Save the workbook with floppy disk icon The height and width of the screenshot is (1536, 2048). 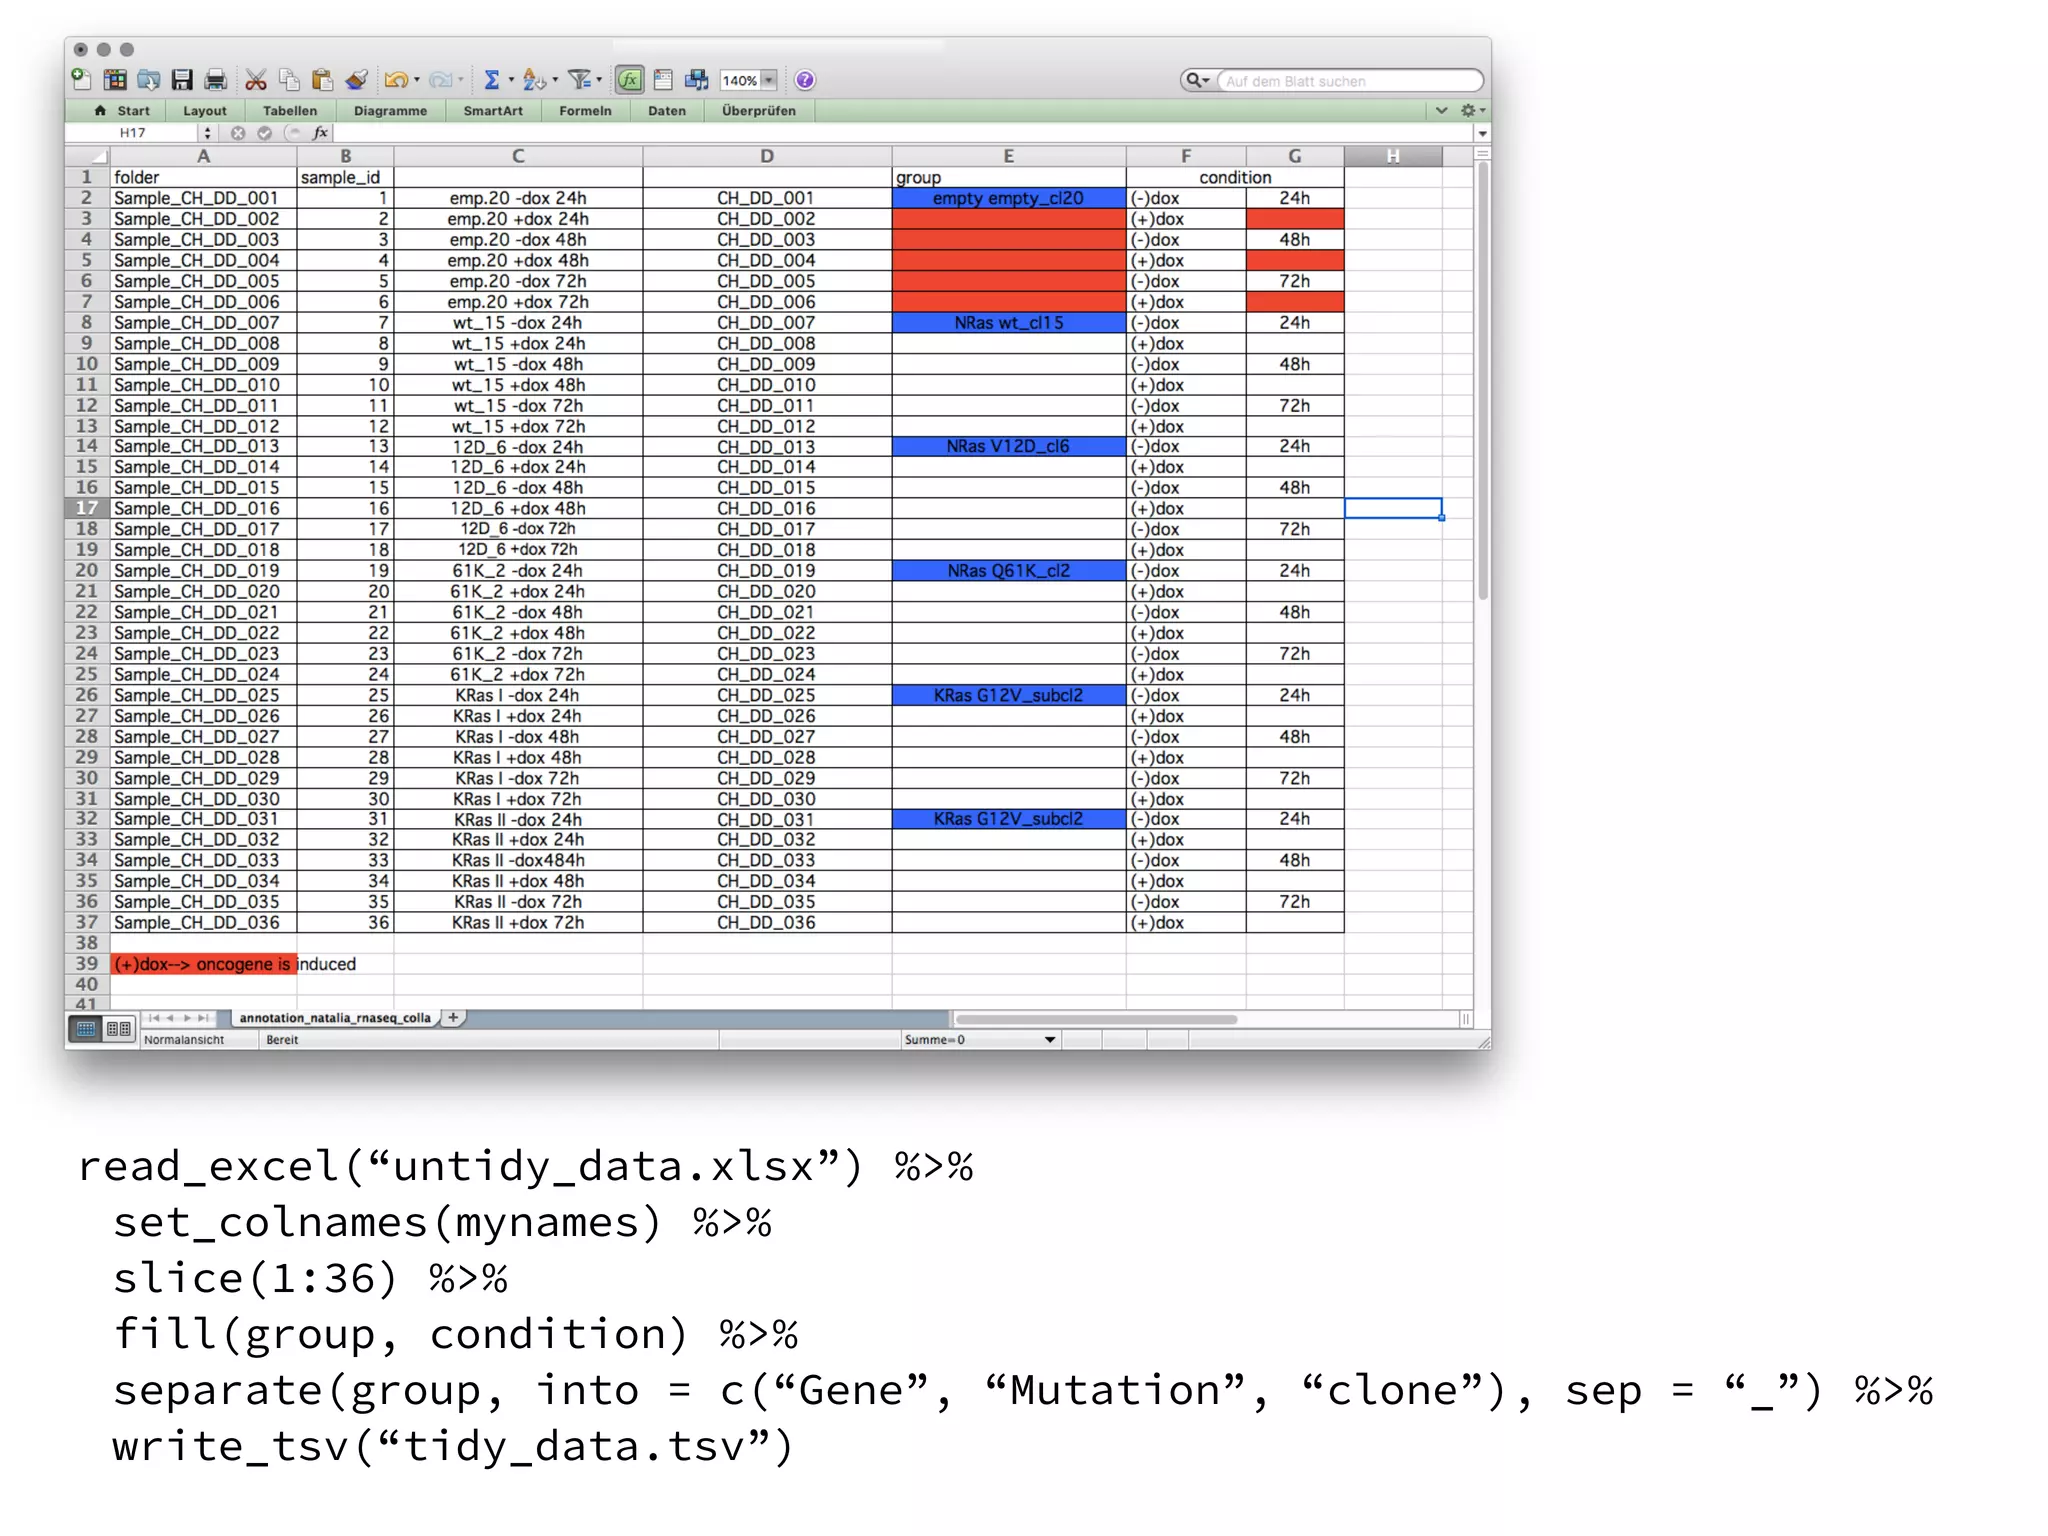coord(182,80)
